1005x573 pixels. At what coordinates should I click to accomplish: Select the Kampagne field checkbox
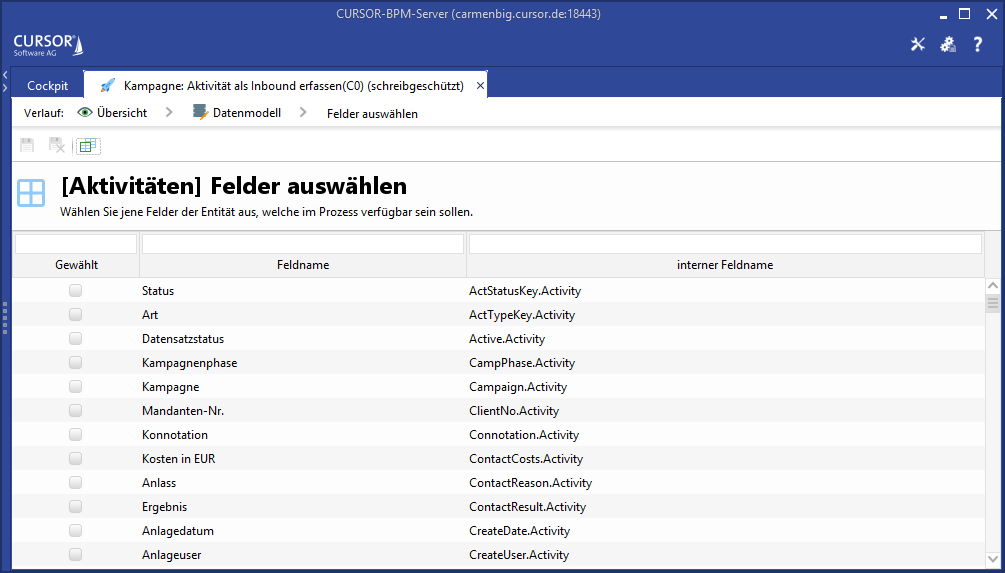pos(75,387)
